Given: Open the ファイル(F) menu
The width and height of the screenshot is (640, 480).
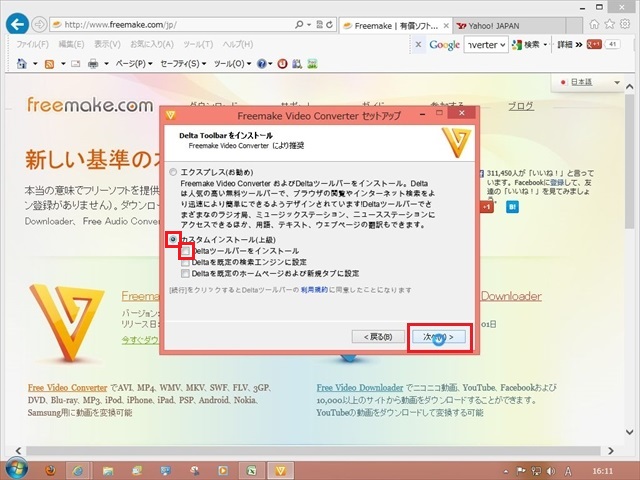Looking at the screenshot, I should coord(33,44).
